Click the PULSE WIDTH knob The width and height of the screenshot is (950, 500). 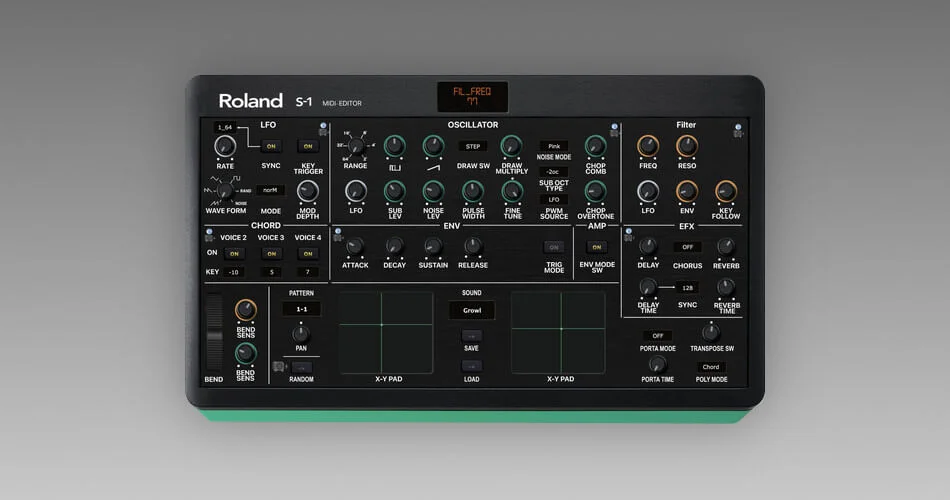pos(473,191)
